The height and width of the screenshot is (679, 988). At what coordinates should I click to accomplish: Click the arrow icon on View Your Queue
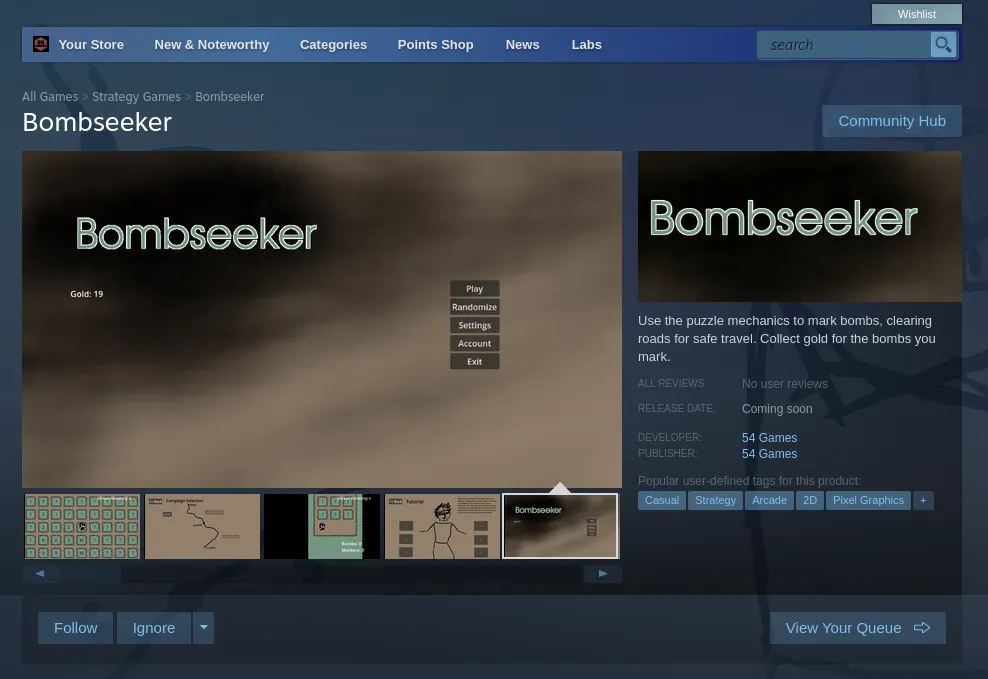click(x=922, y=628)
